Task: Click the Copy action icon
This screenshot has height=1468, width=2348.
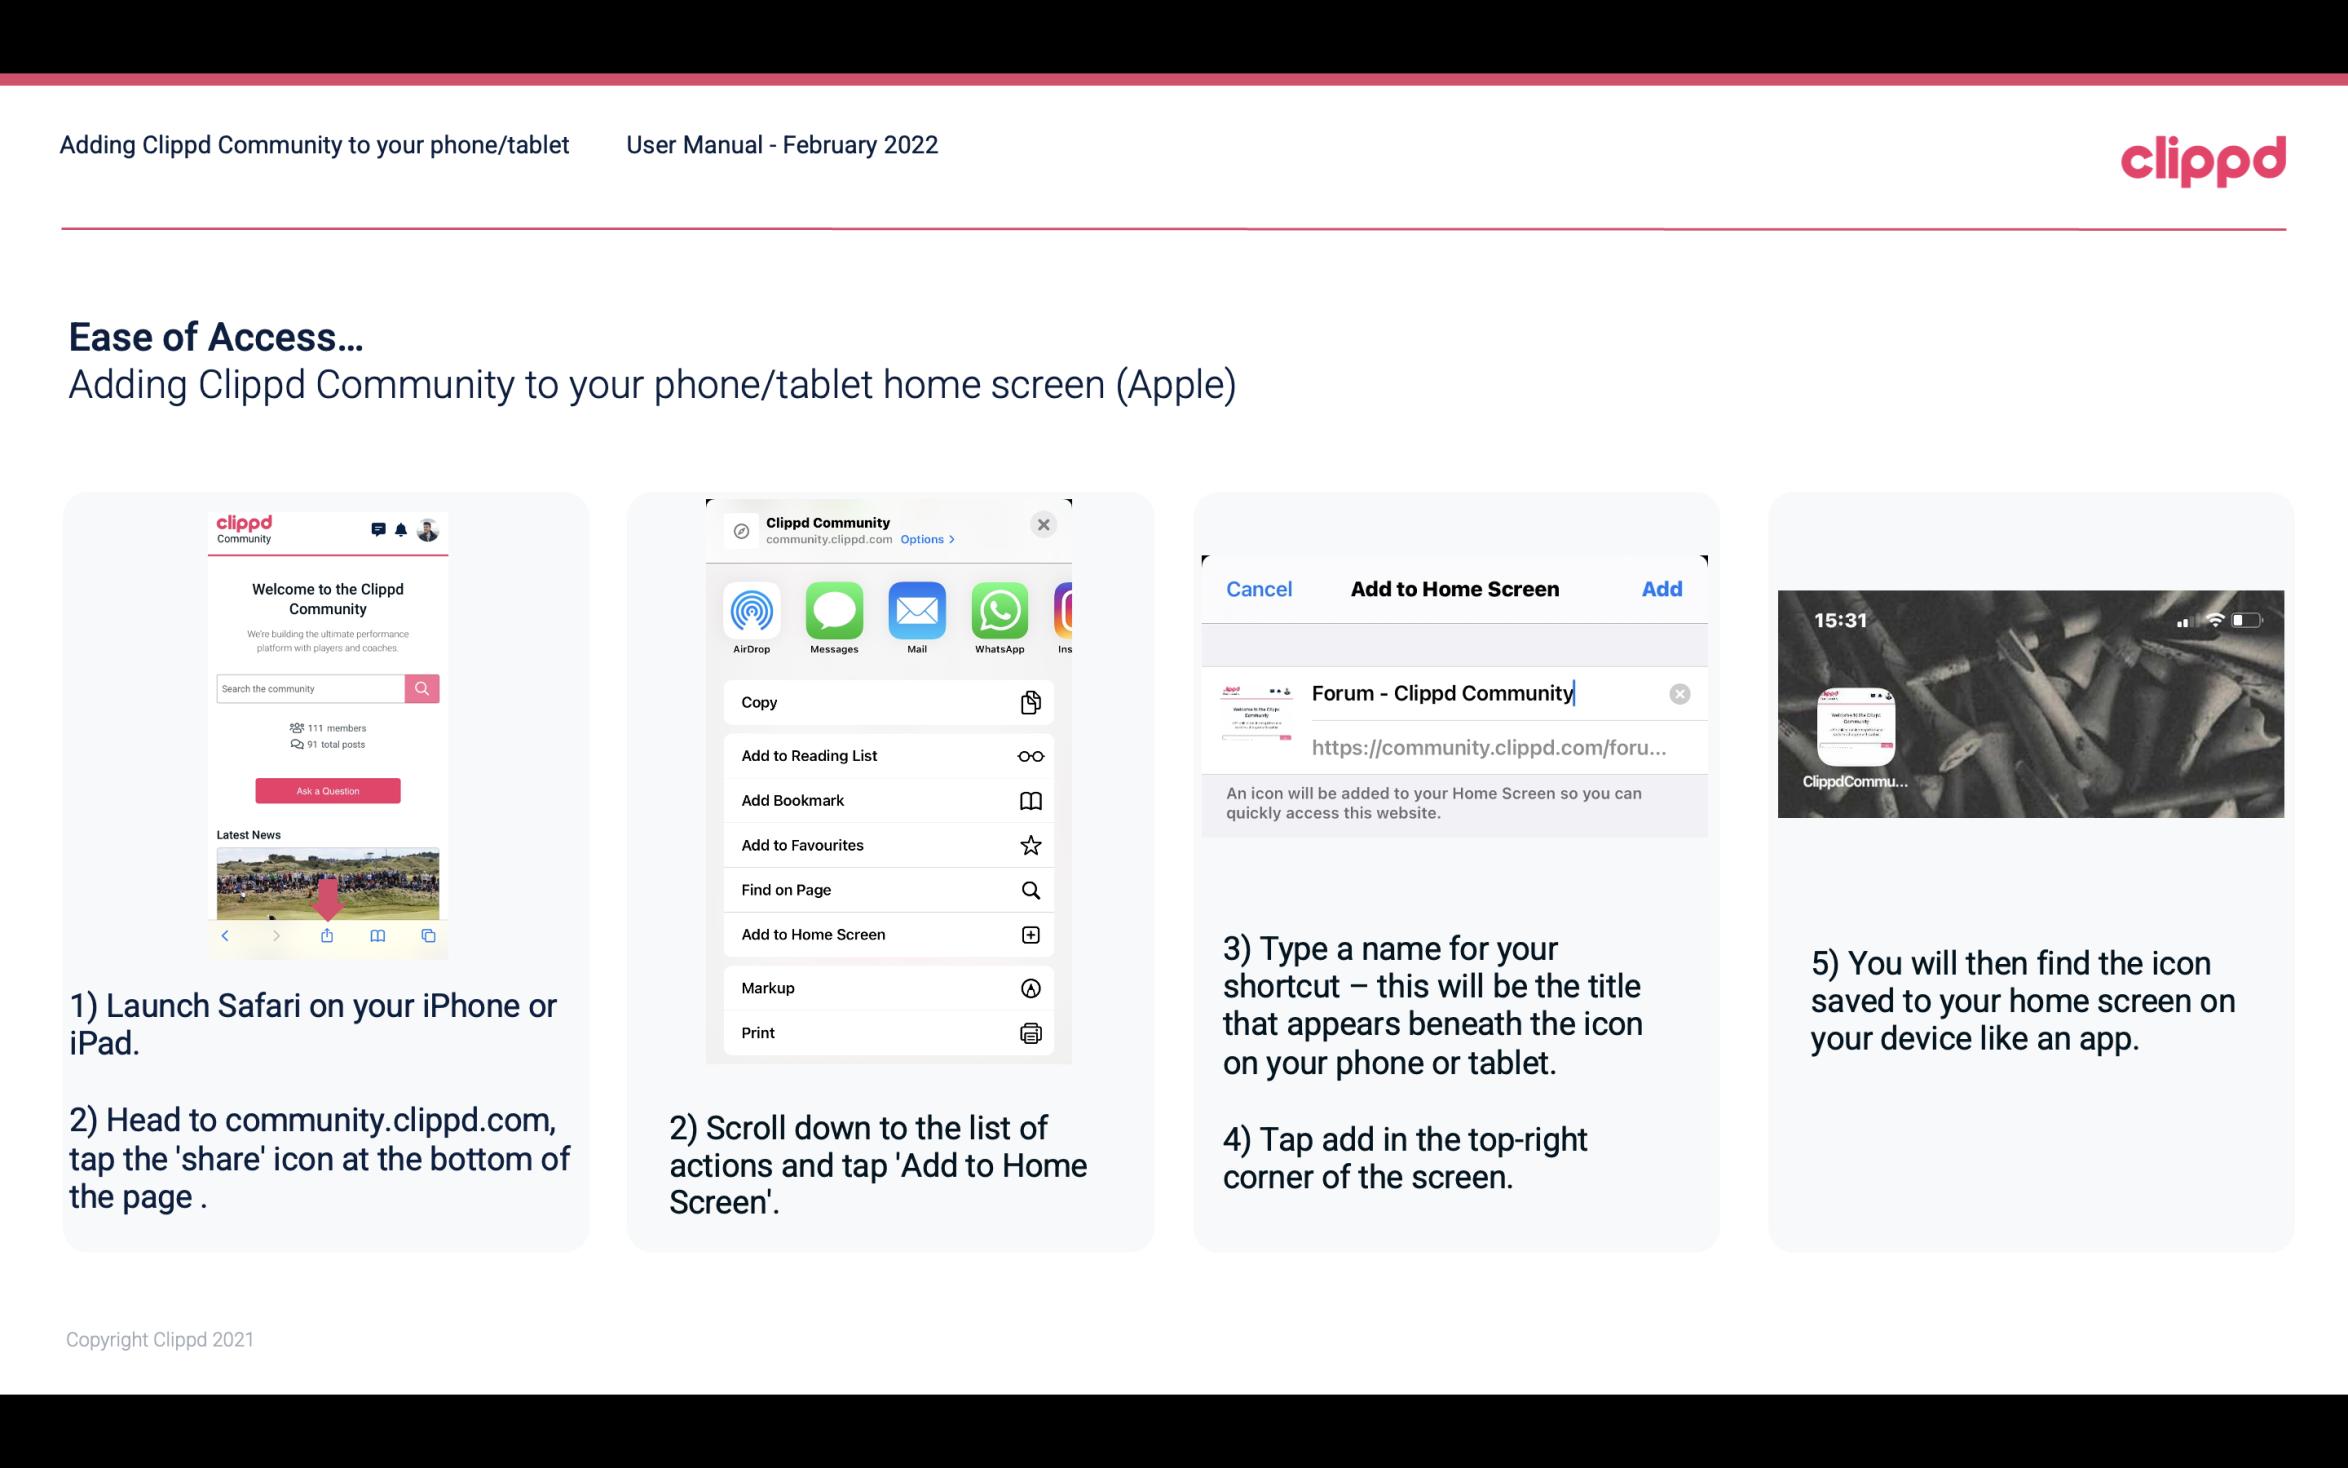Action: pyautogui.click(x=1031, y=702)
